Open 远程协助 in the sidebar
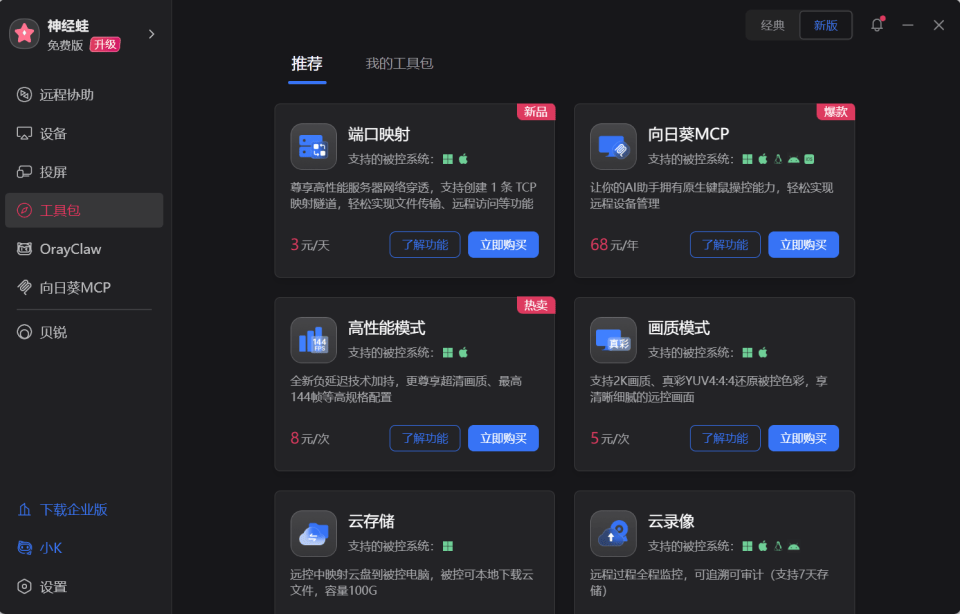Viewport: 960px width, 614px height. (x=84, y=95)
